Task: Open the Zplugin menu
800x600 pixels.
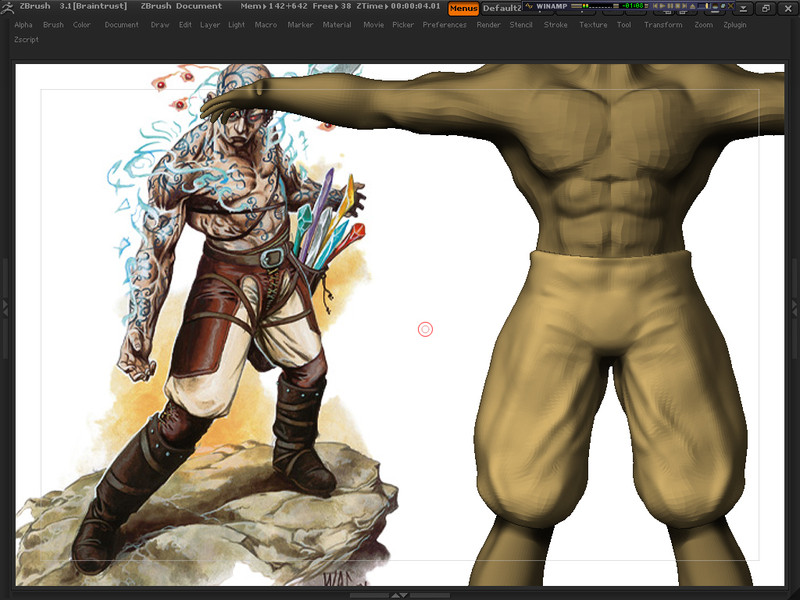Action: [x=735, y=24]
